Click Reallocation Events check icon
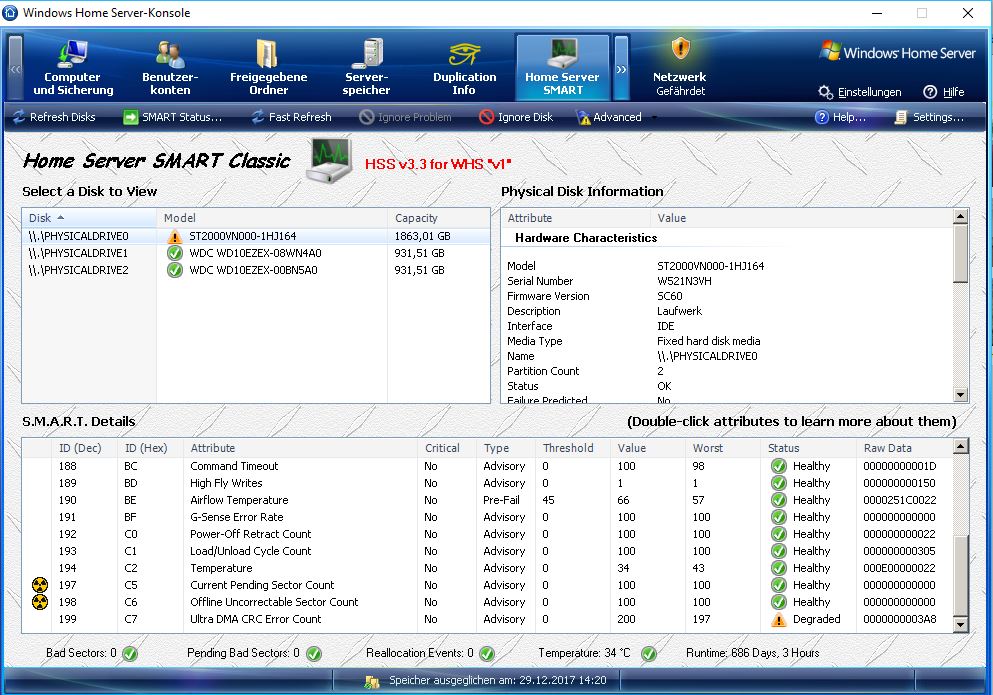Image resolution: width=993 pixels, height=695 pixels. click(486, 654)
